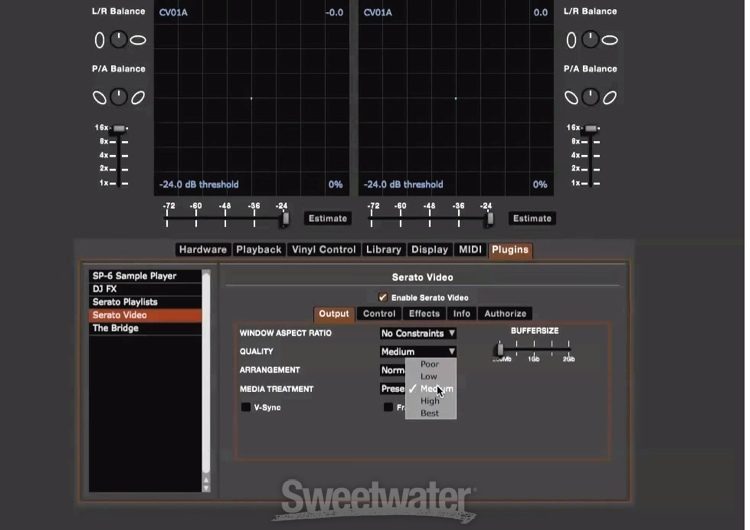
Task: Click the left deck P/A Balance knob
Action: 118,97
